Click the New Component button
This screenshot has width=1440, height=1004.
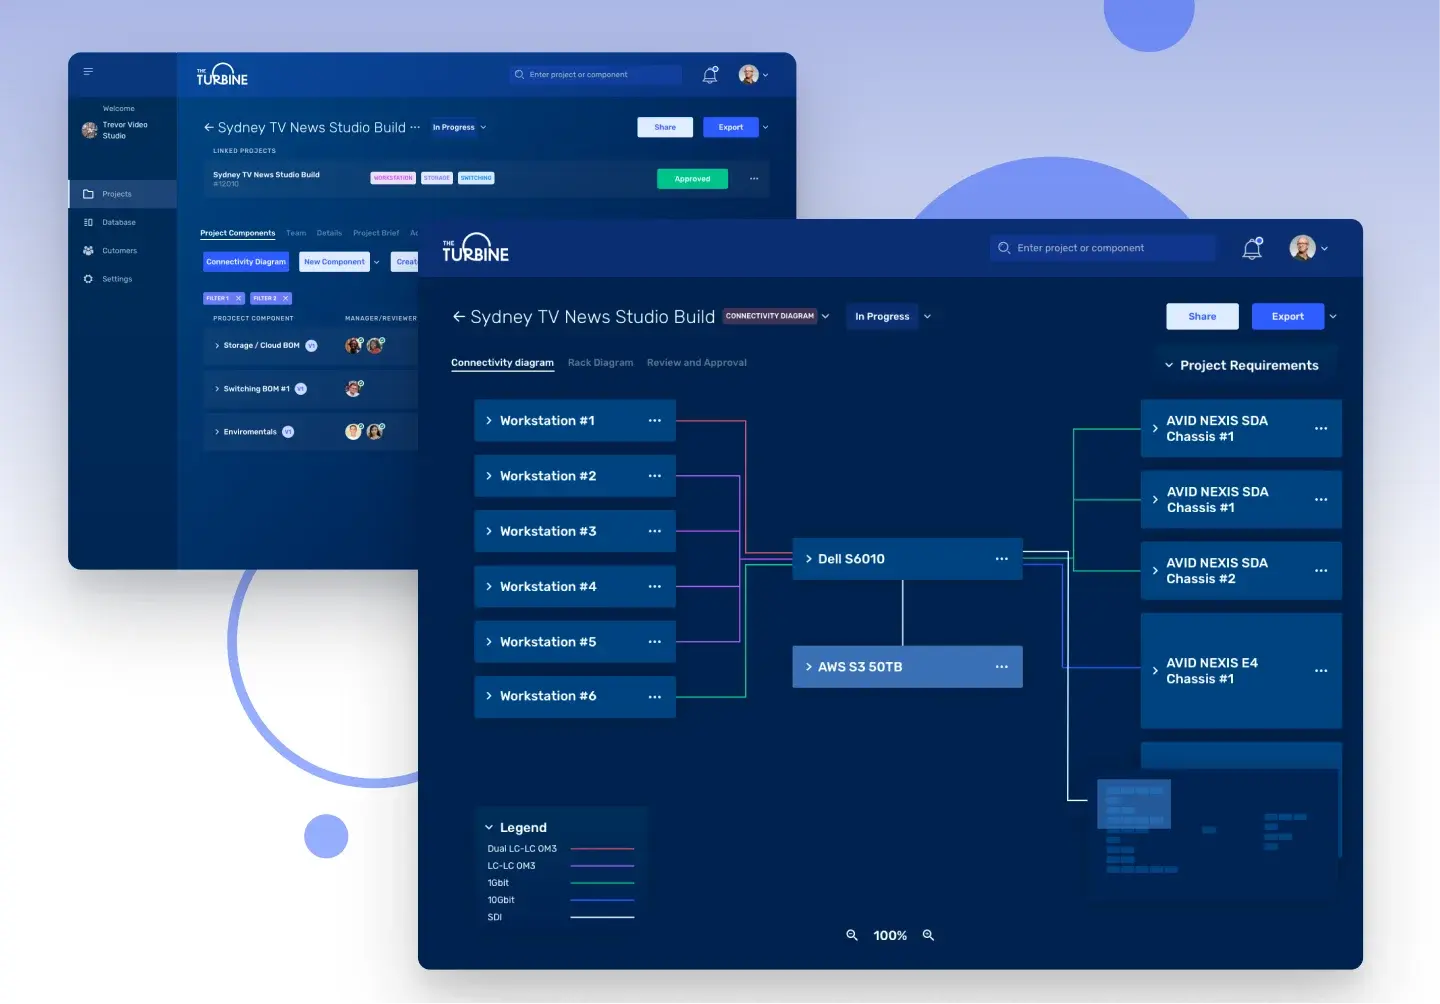(334, 262)
